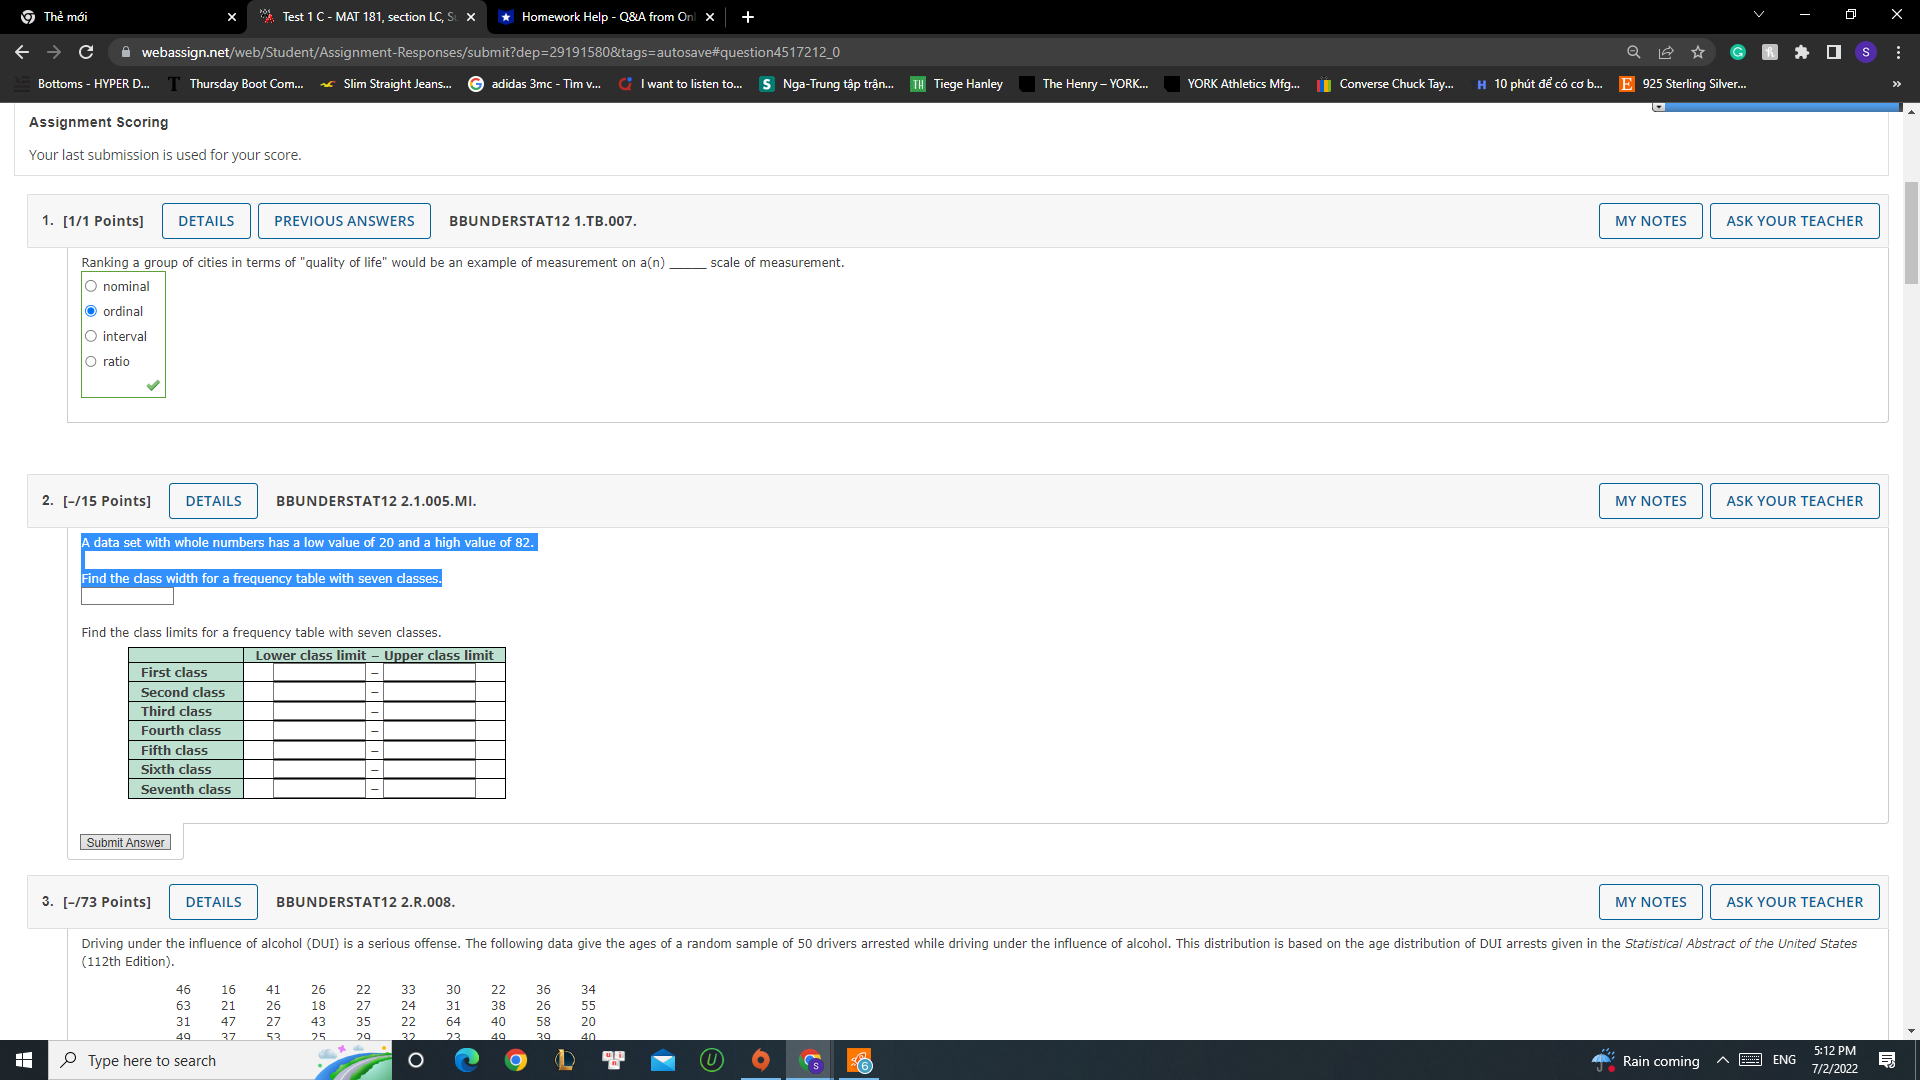Click the class width answer field
The height and width of the screenshot is (1080, 1920).
click(x=127, y=597)
